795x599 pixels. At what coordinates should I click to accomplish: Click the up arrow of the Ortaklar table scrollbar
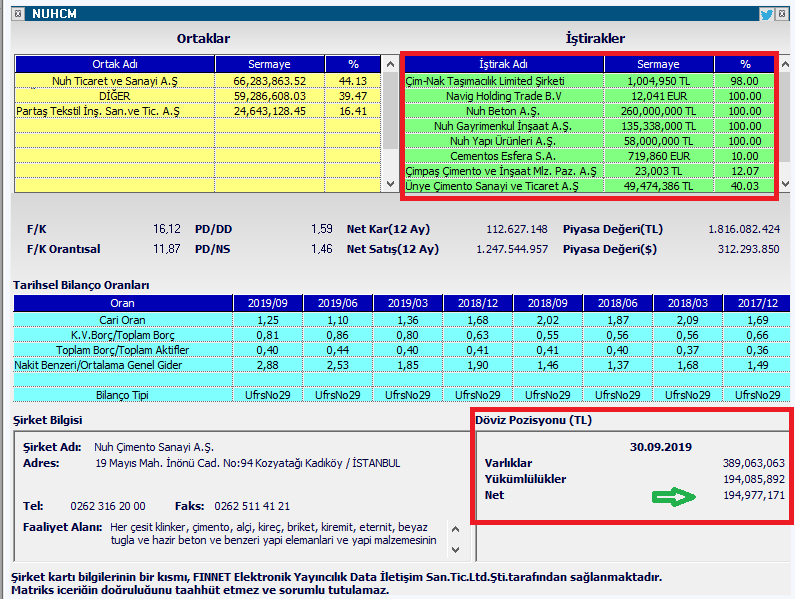click(x=390, y=64)
